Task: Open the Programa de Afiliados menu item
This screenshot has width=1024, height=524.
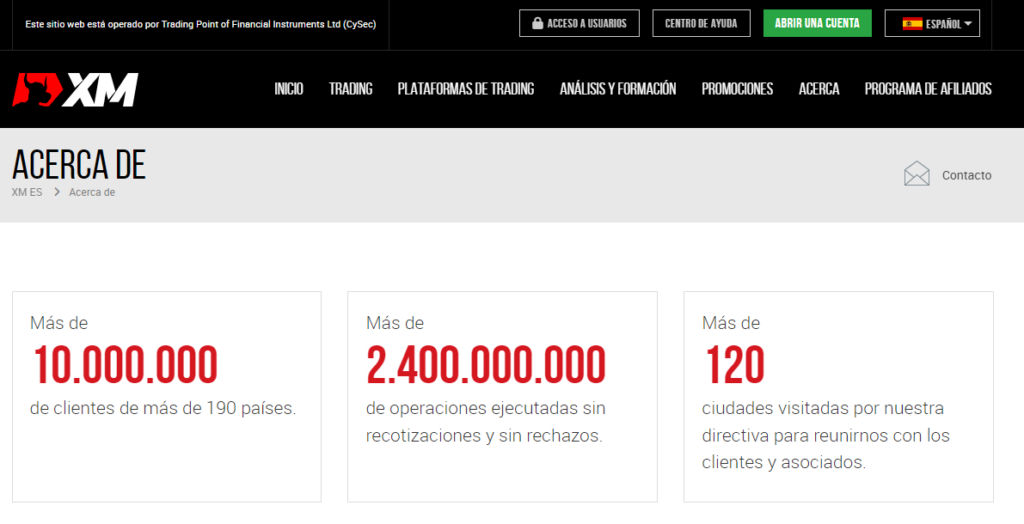Action: [x=927, y=89]
